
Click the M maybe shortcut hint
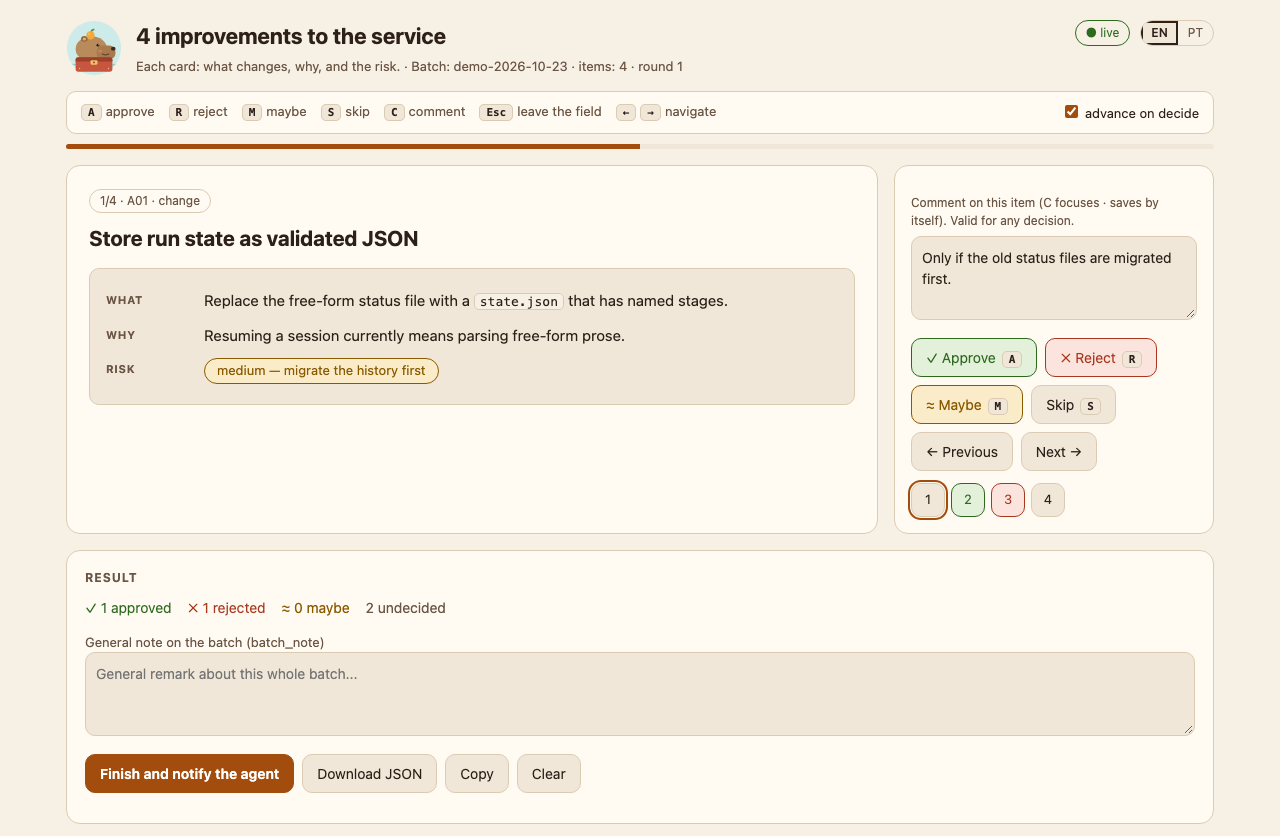(x=274, y=112)
